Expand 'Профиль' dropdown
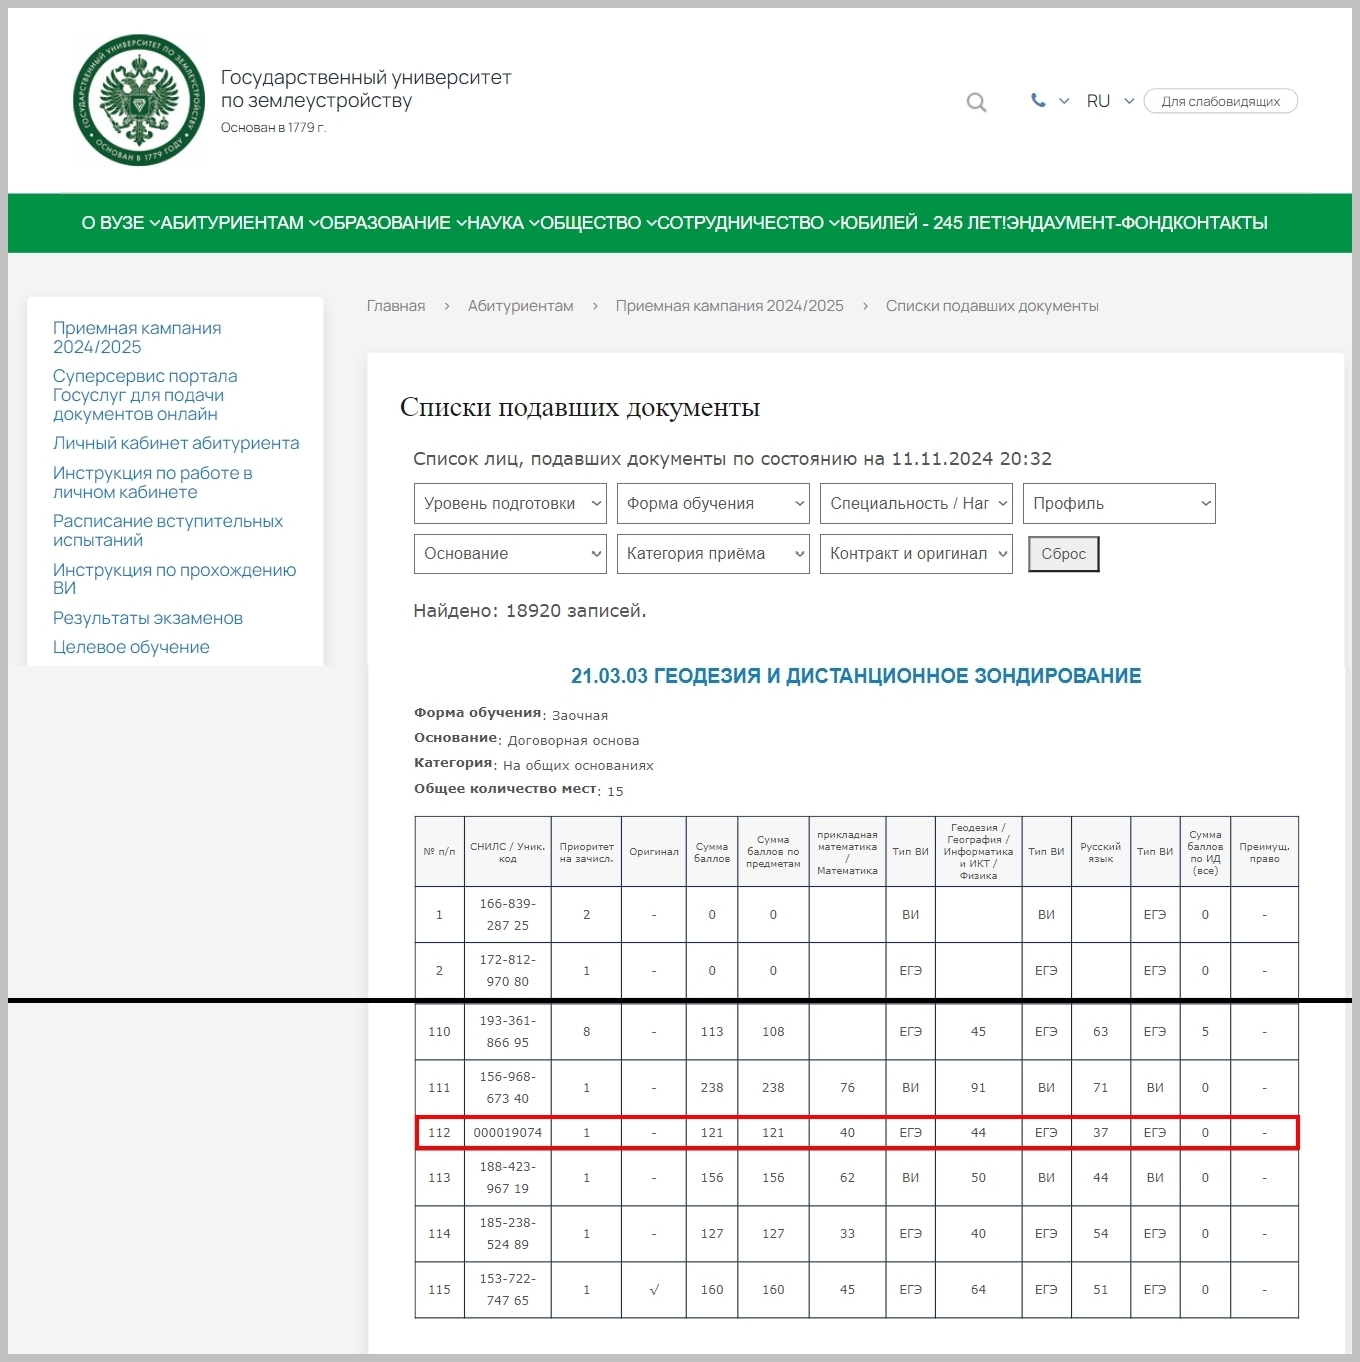Viewport: 1360px width, 1362px height. click(1119, 504)
